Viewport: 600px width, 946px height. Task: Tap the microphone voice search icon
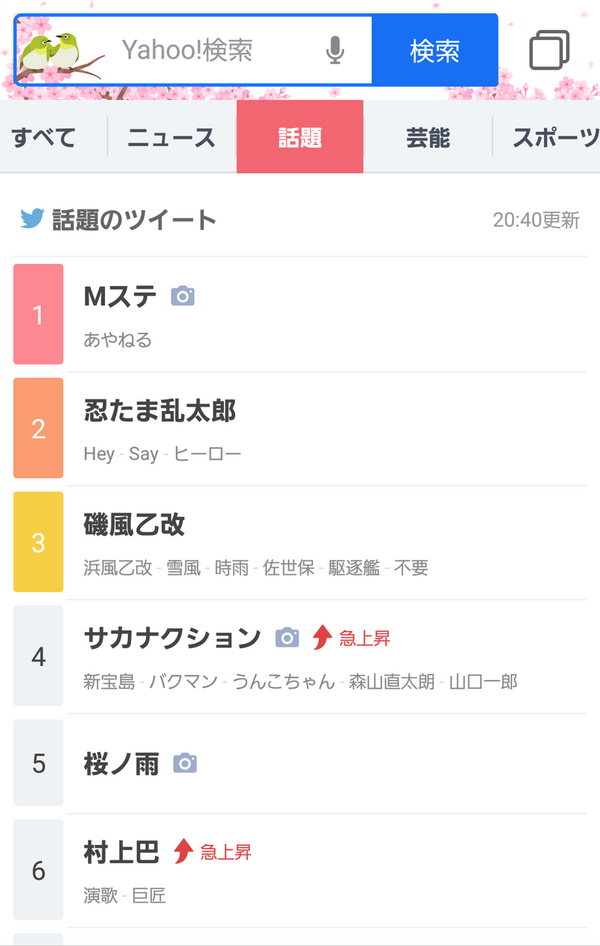pyautogui.click(x=336, y=50)
